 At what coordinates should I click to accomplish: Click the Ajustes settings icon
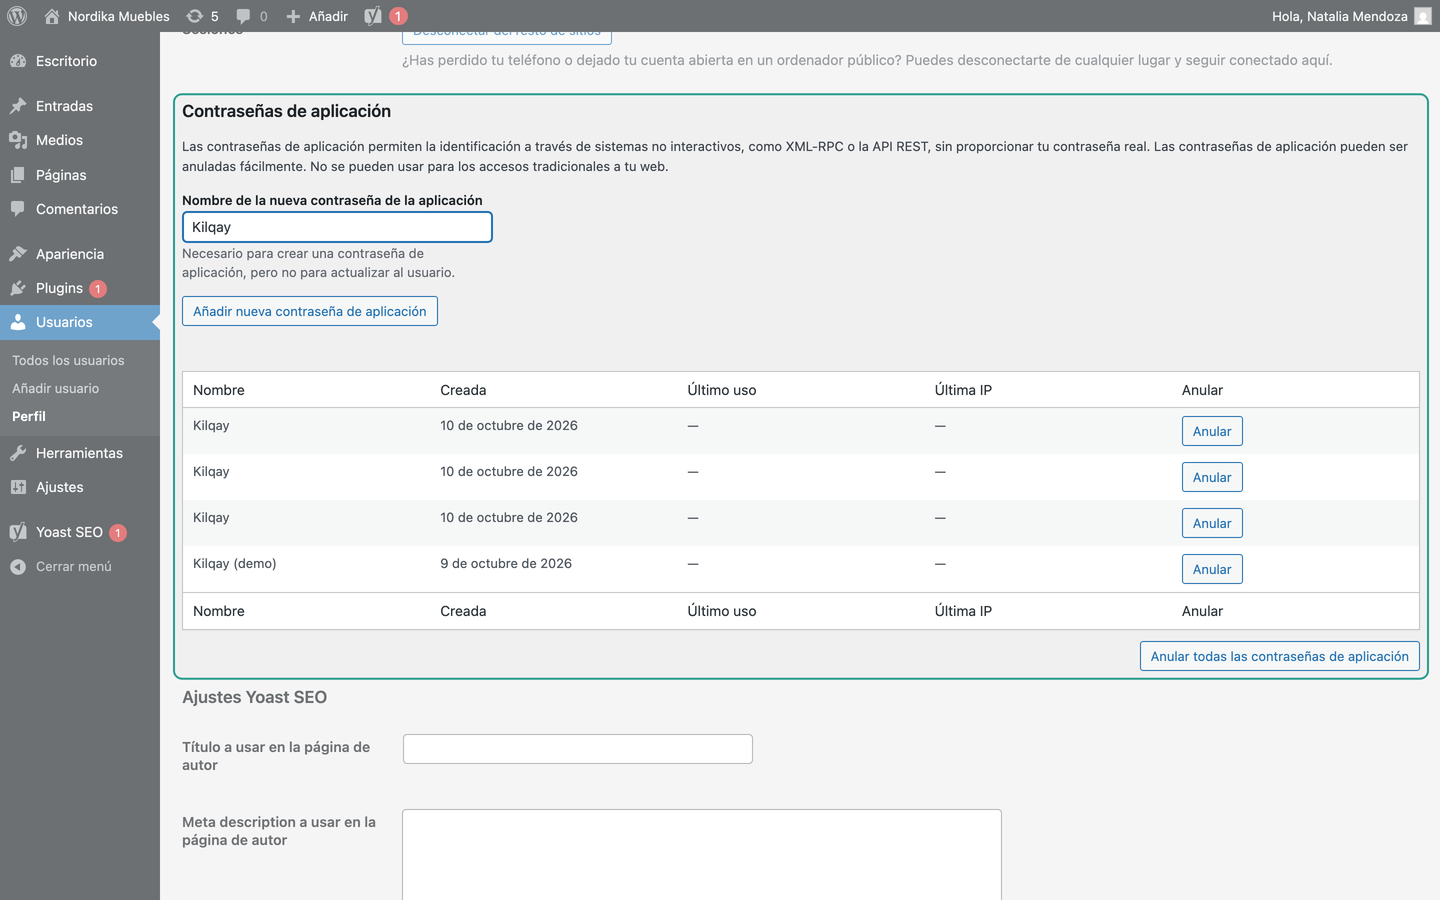coord(18,487)
